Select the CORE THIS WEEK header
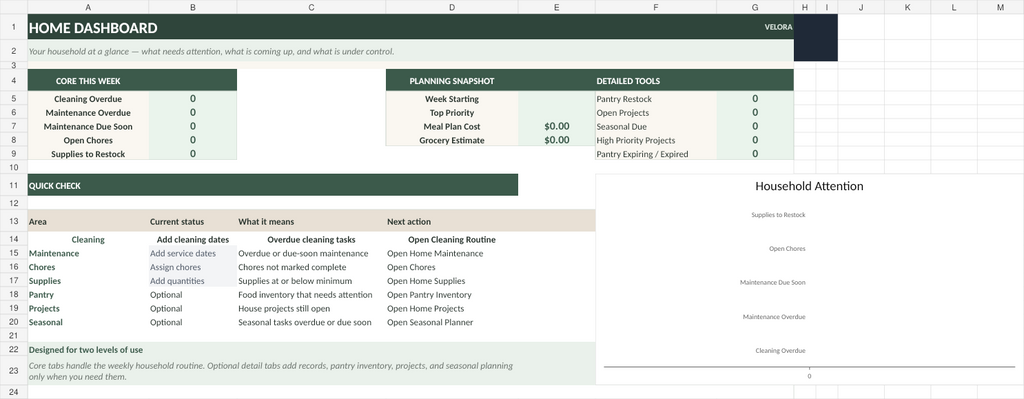 pyautogui.click(x=88, y=81)
